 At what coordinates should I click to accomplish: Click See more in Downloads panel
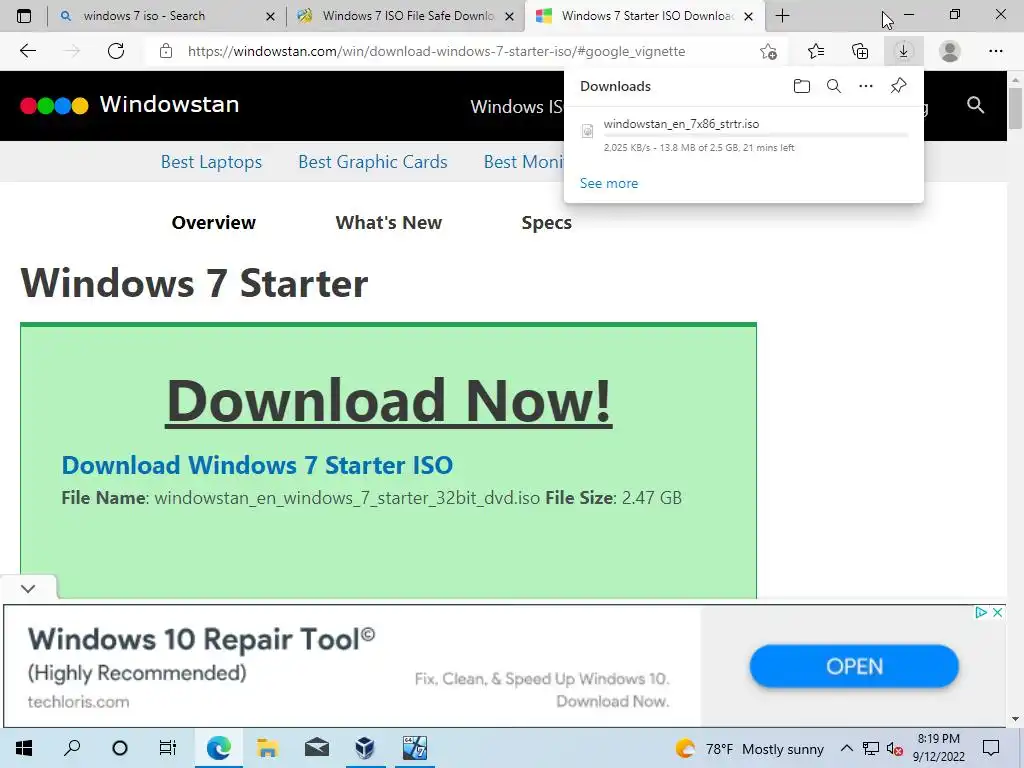click(x=609, y=183)
